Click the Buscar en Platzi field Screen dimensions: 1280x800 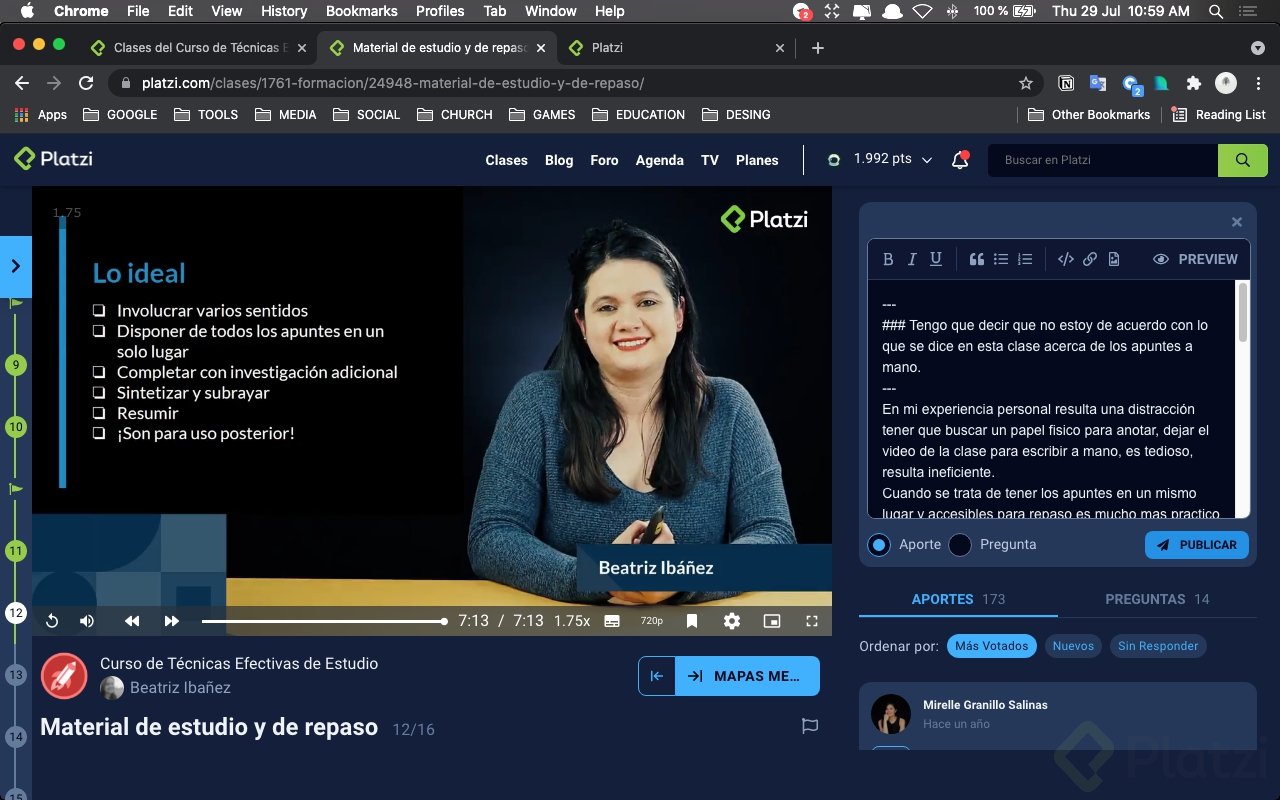pyautogui.click(x=1103, y=160)
